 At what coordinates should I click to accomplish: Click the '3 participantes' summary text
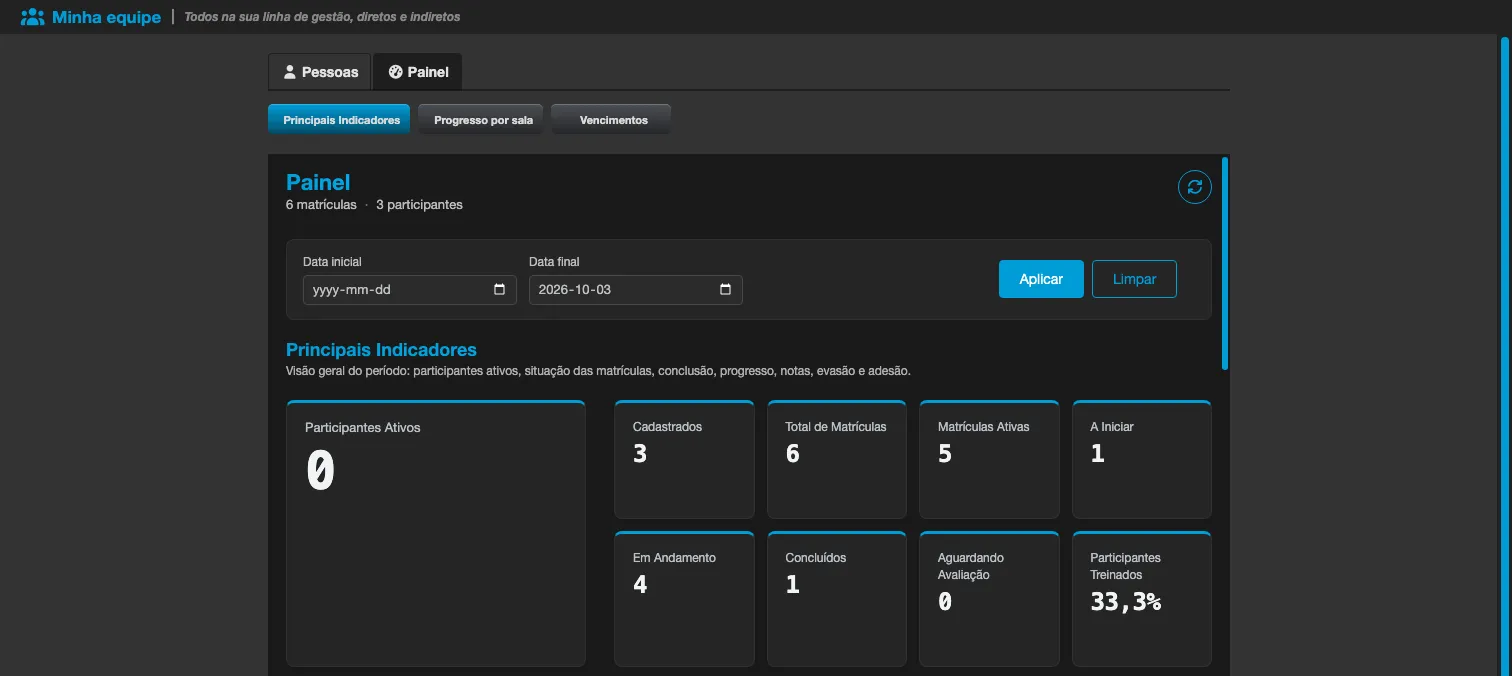419,205
